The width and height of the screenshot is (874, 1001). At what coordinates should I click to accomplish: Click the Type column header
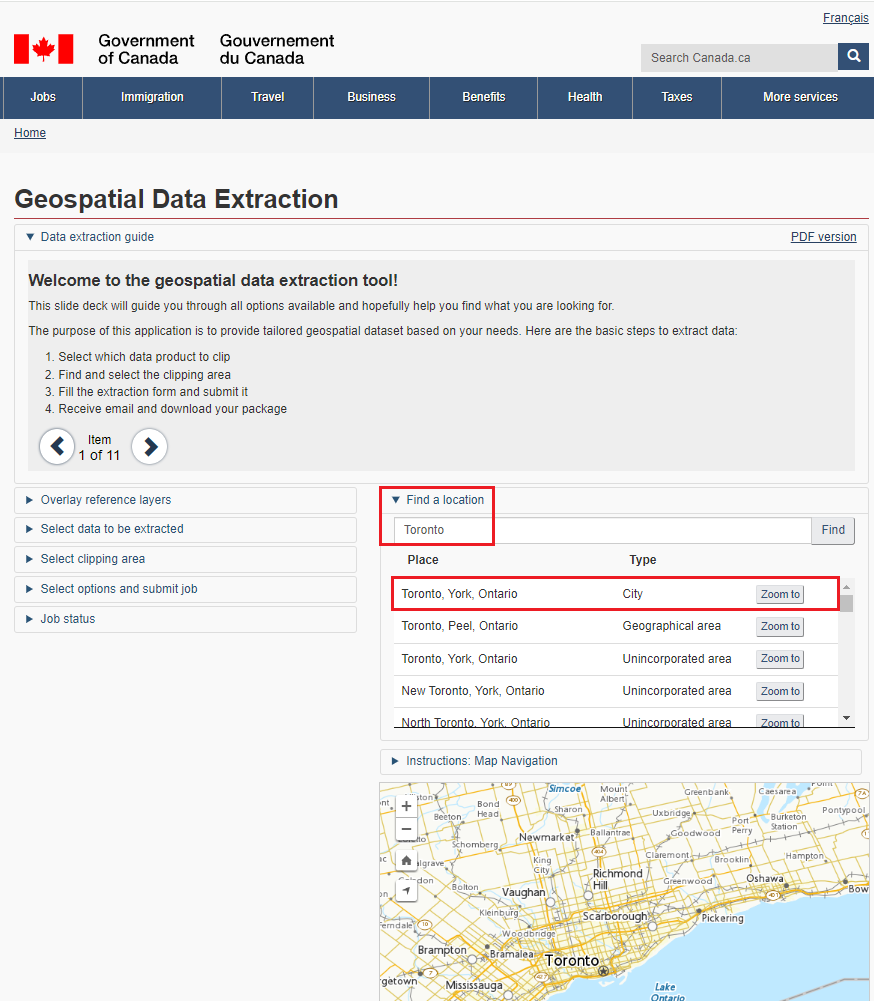point(642,560)
